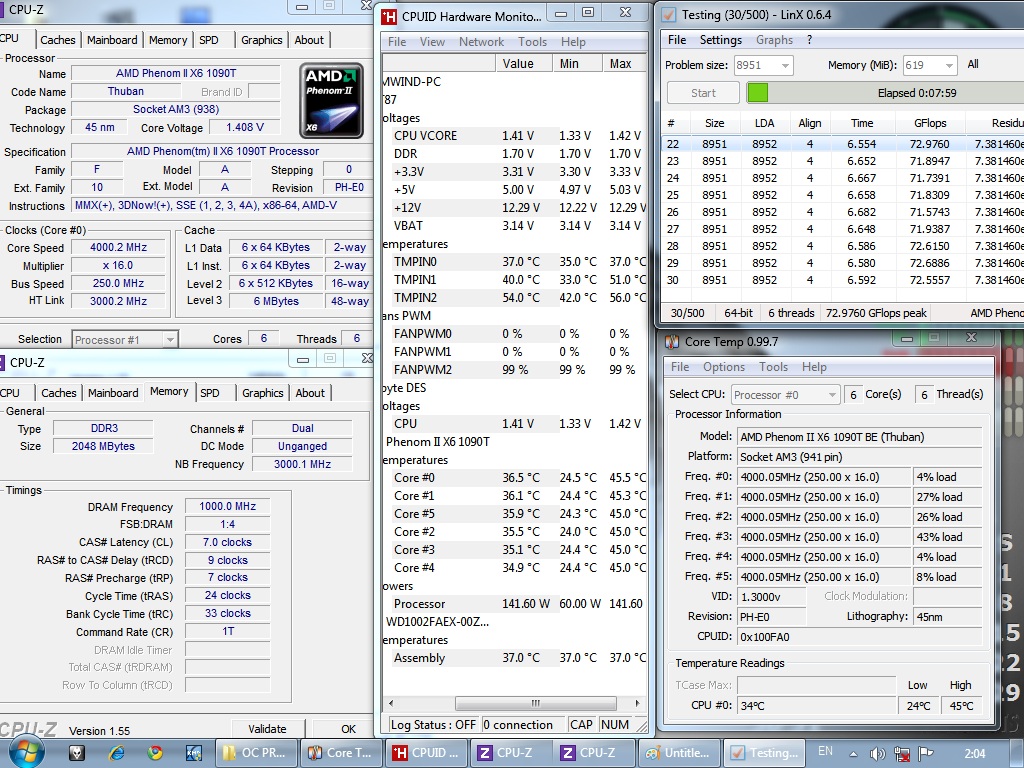Click the All memory button in LinX
The width and height of the screenshot is (1024, 768).
(973, 65)
